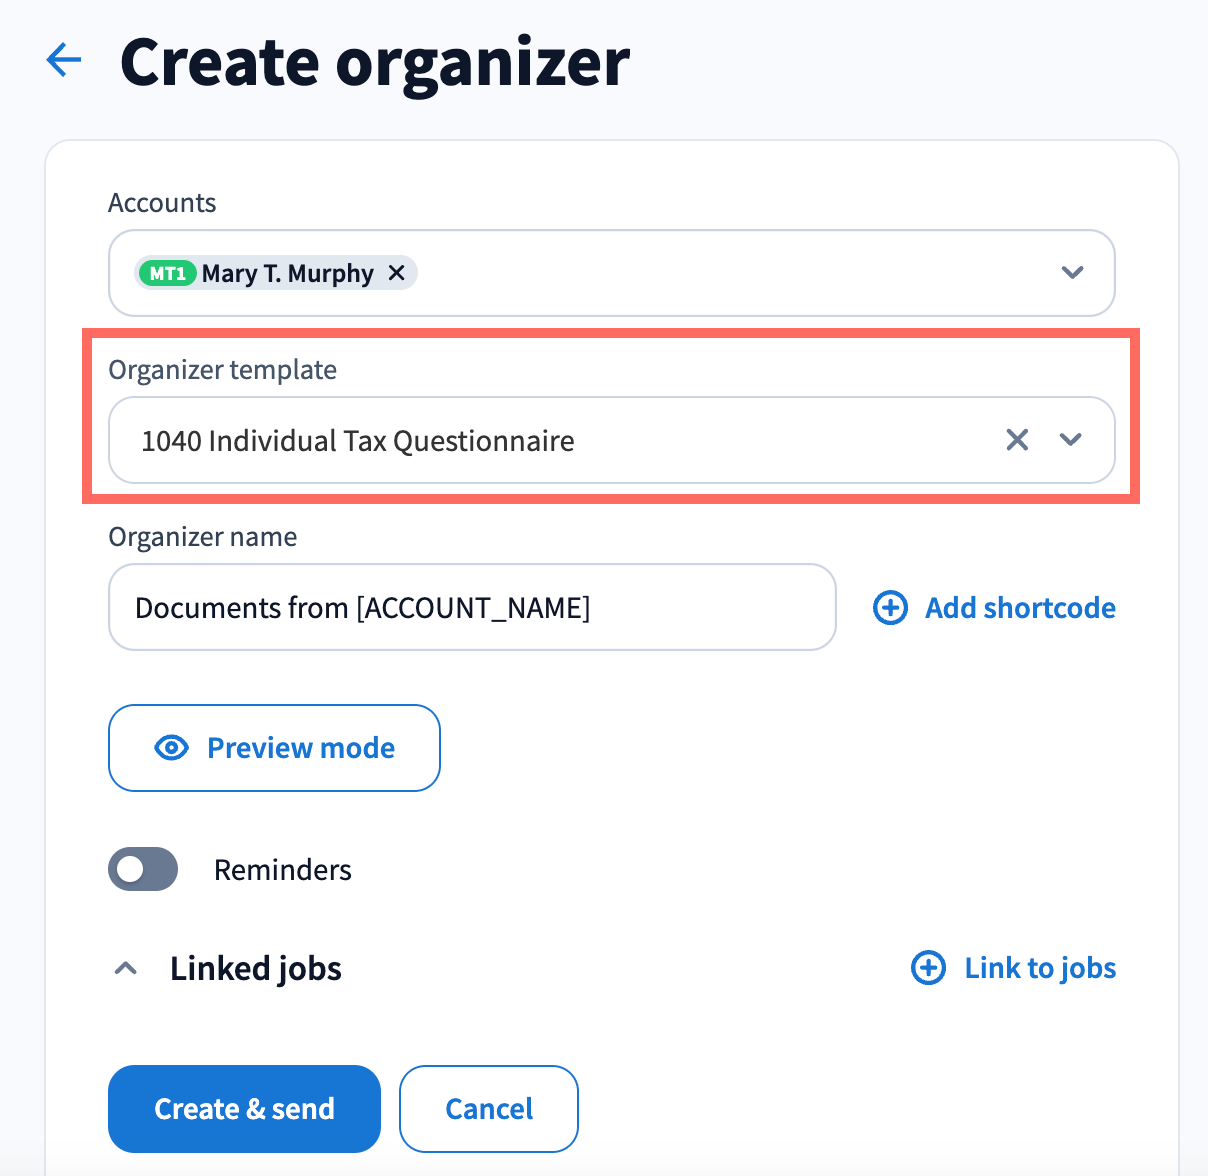Clear the selected organizer template
The image size is (1208, 1176).
pos(1017,440)
